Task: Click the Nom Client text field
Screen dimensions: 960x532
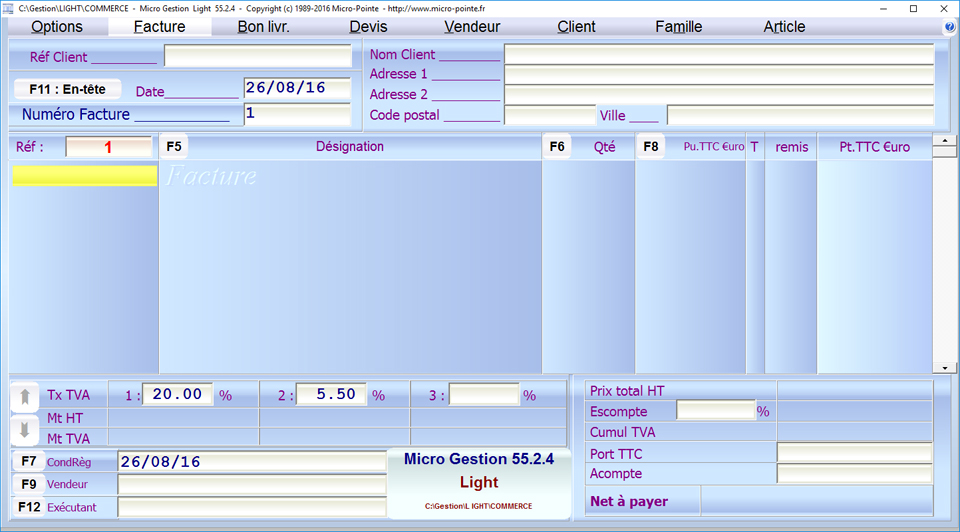Action: point(718,54)
